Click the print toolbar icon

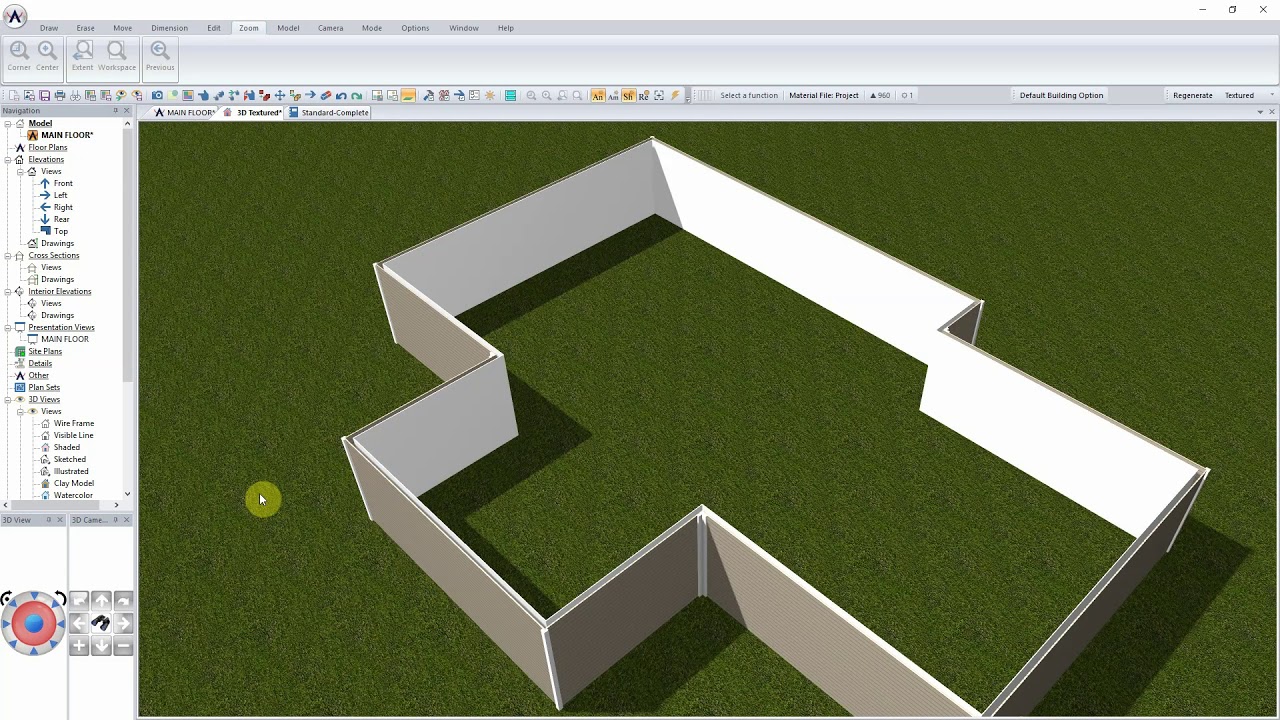click(x=60, y=95)
